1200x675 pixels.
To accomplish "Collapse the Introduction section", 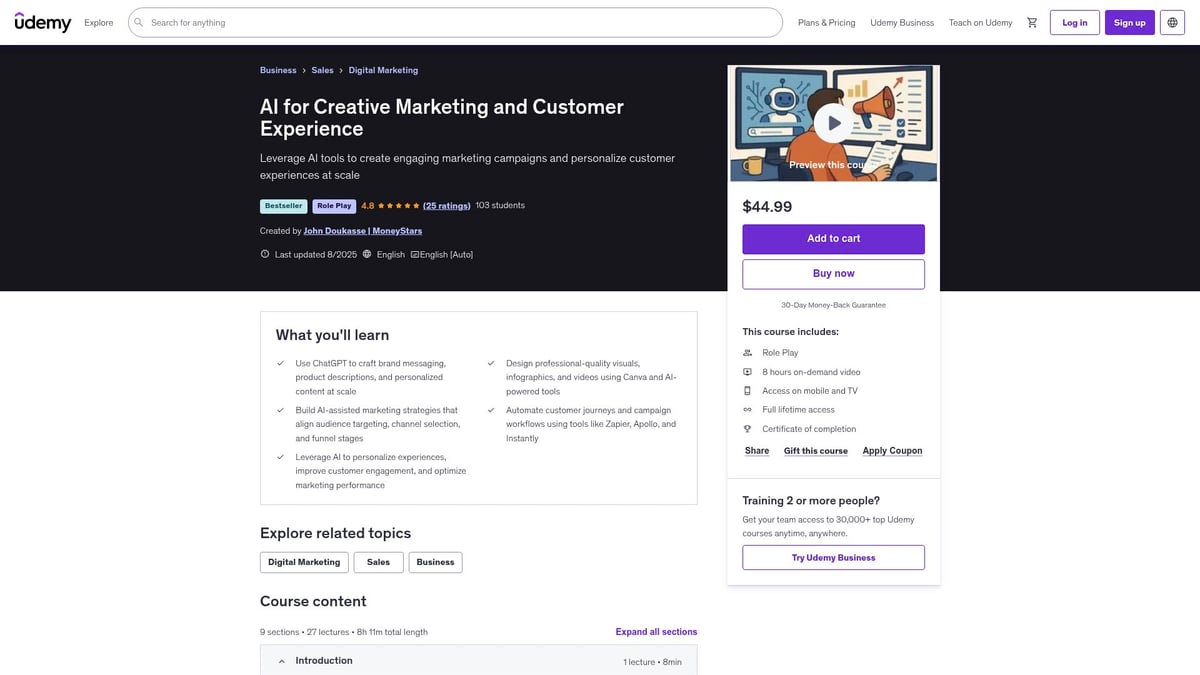I will pos(281,660).
